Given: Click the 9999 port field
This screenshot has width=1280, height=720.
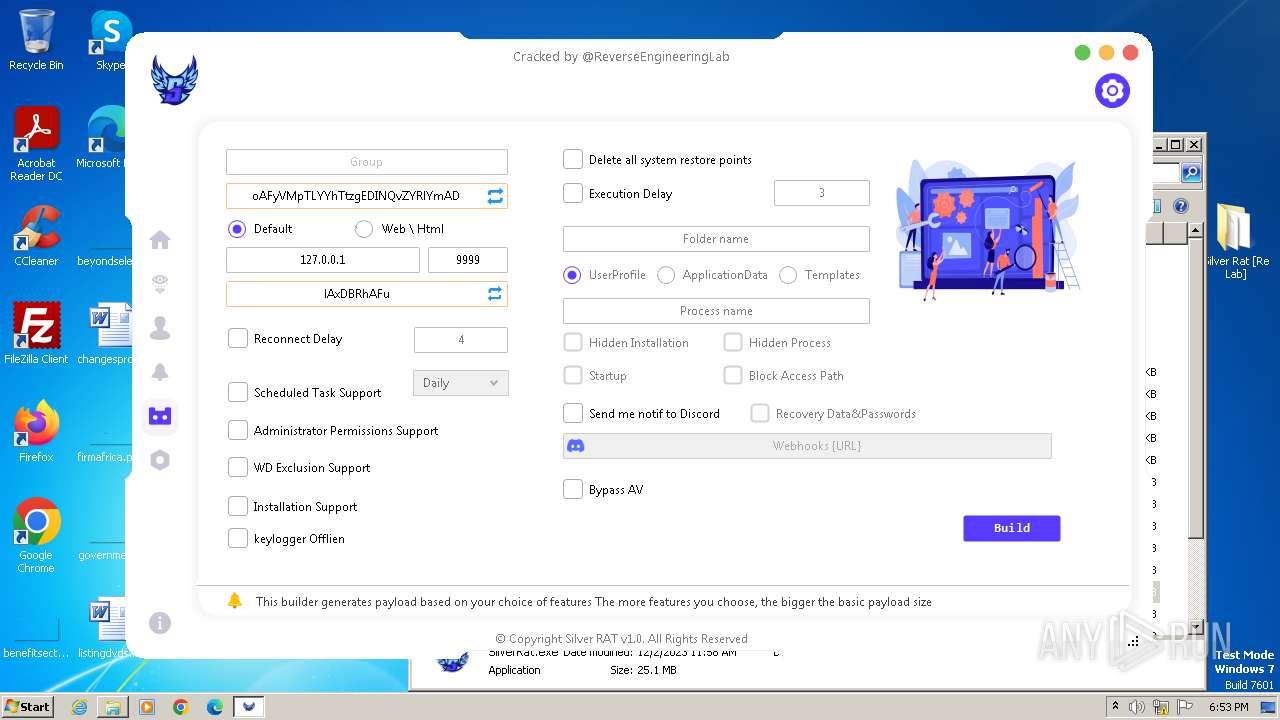Looking at the screenshot, I should (468, 260).
